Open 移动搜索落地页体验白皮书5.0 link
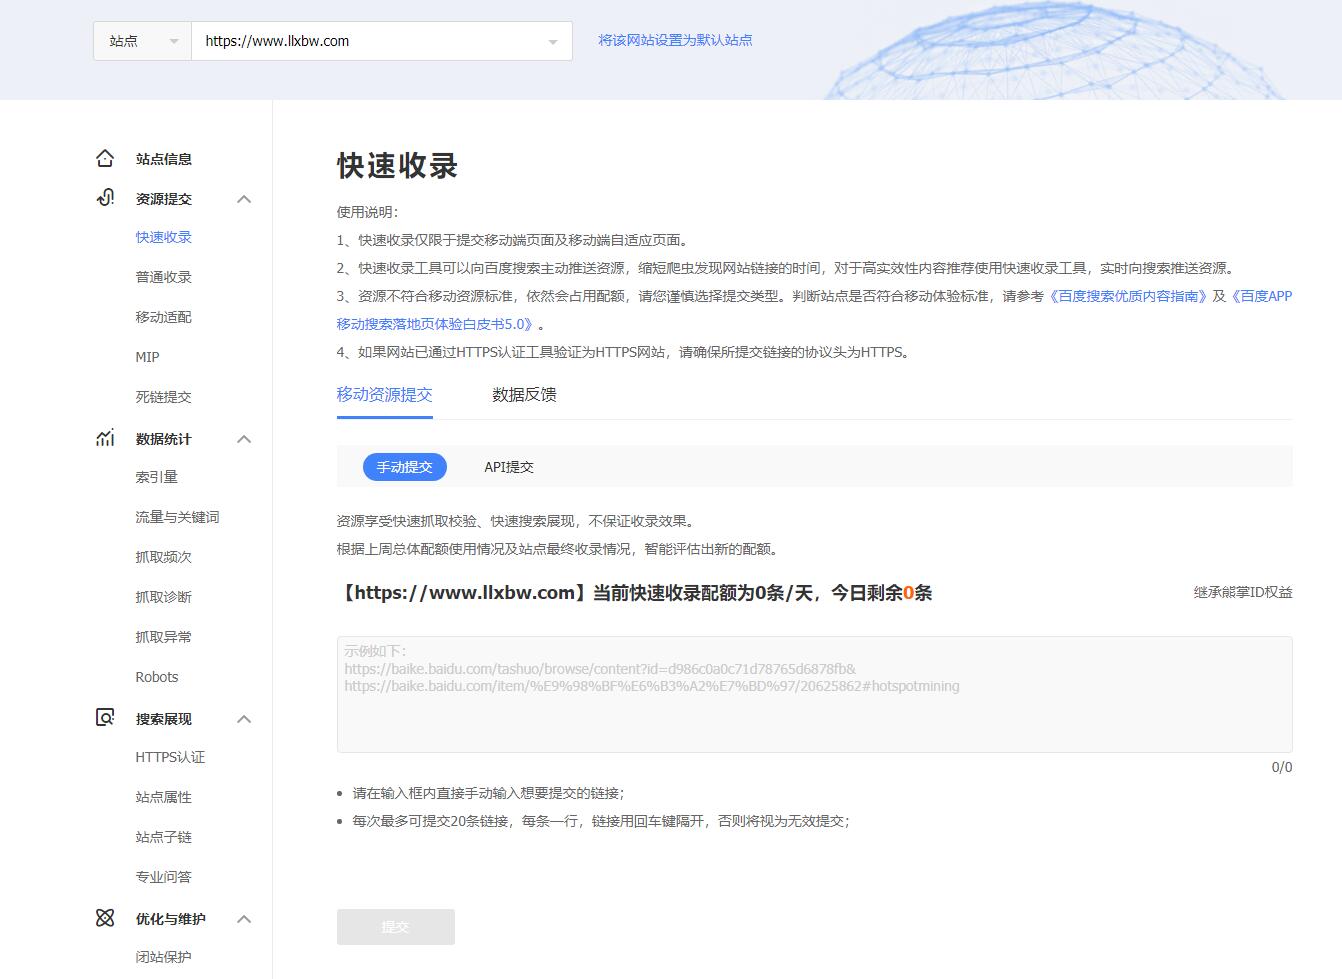The image size is (1342, 979). click(436, 324)
